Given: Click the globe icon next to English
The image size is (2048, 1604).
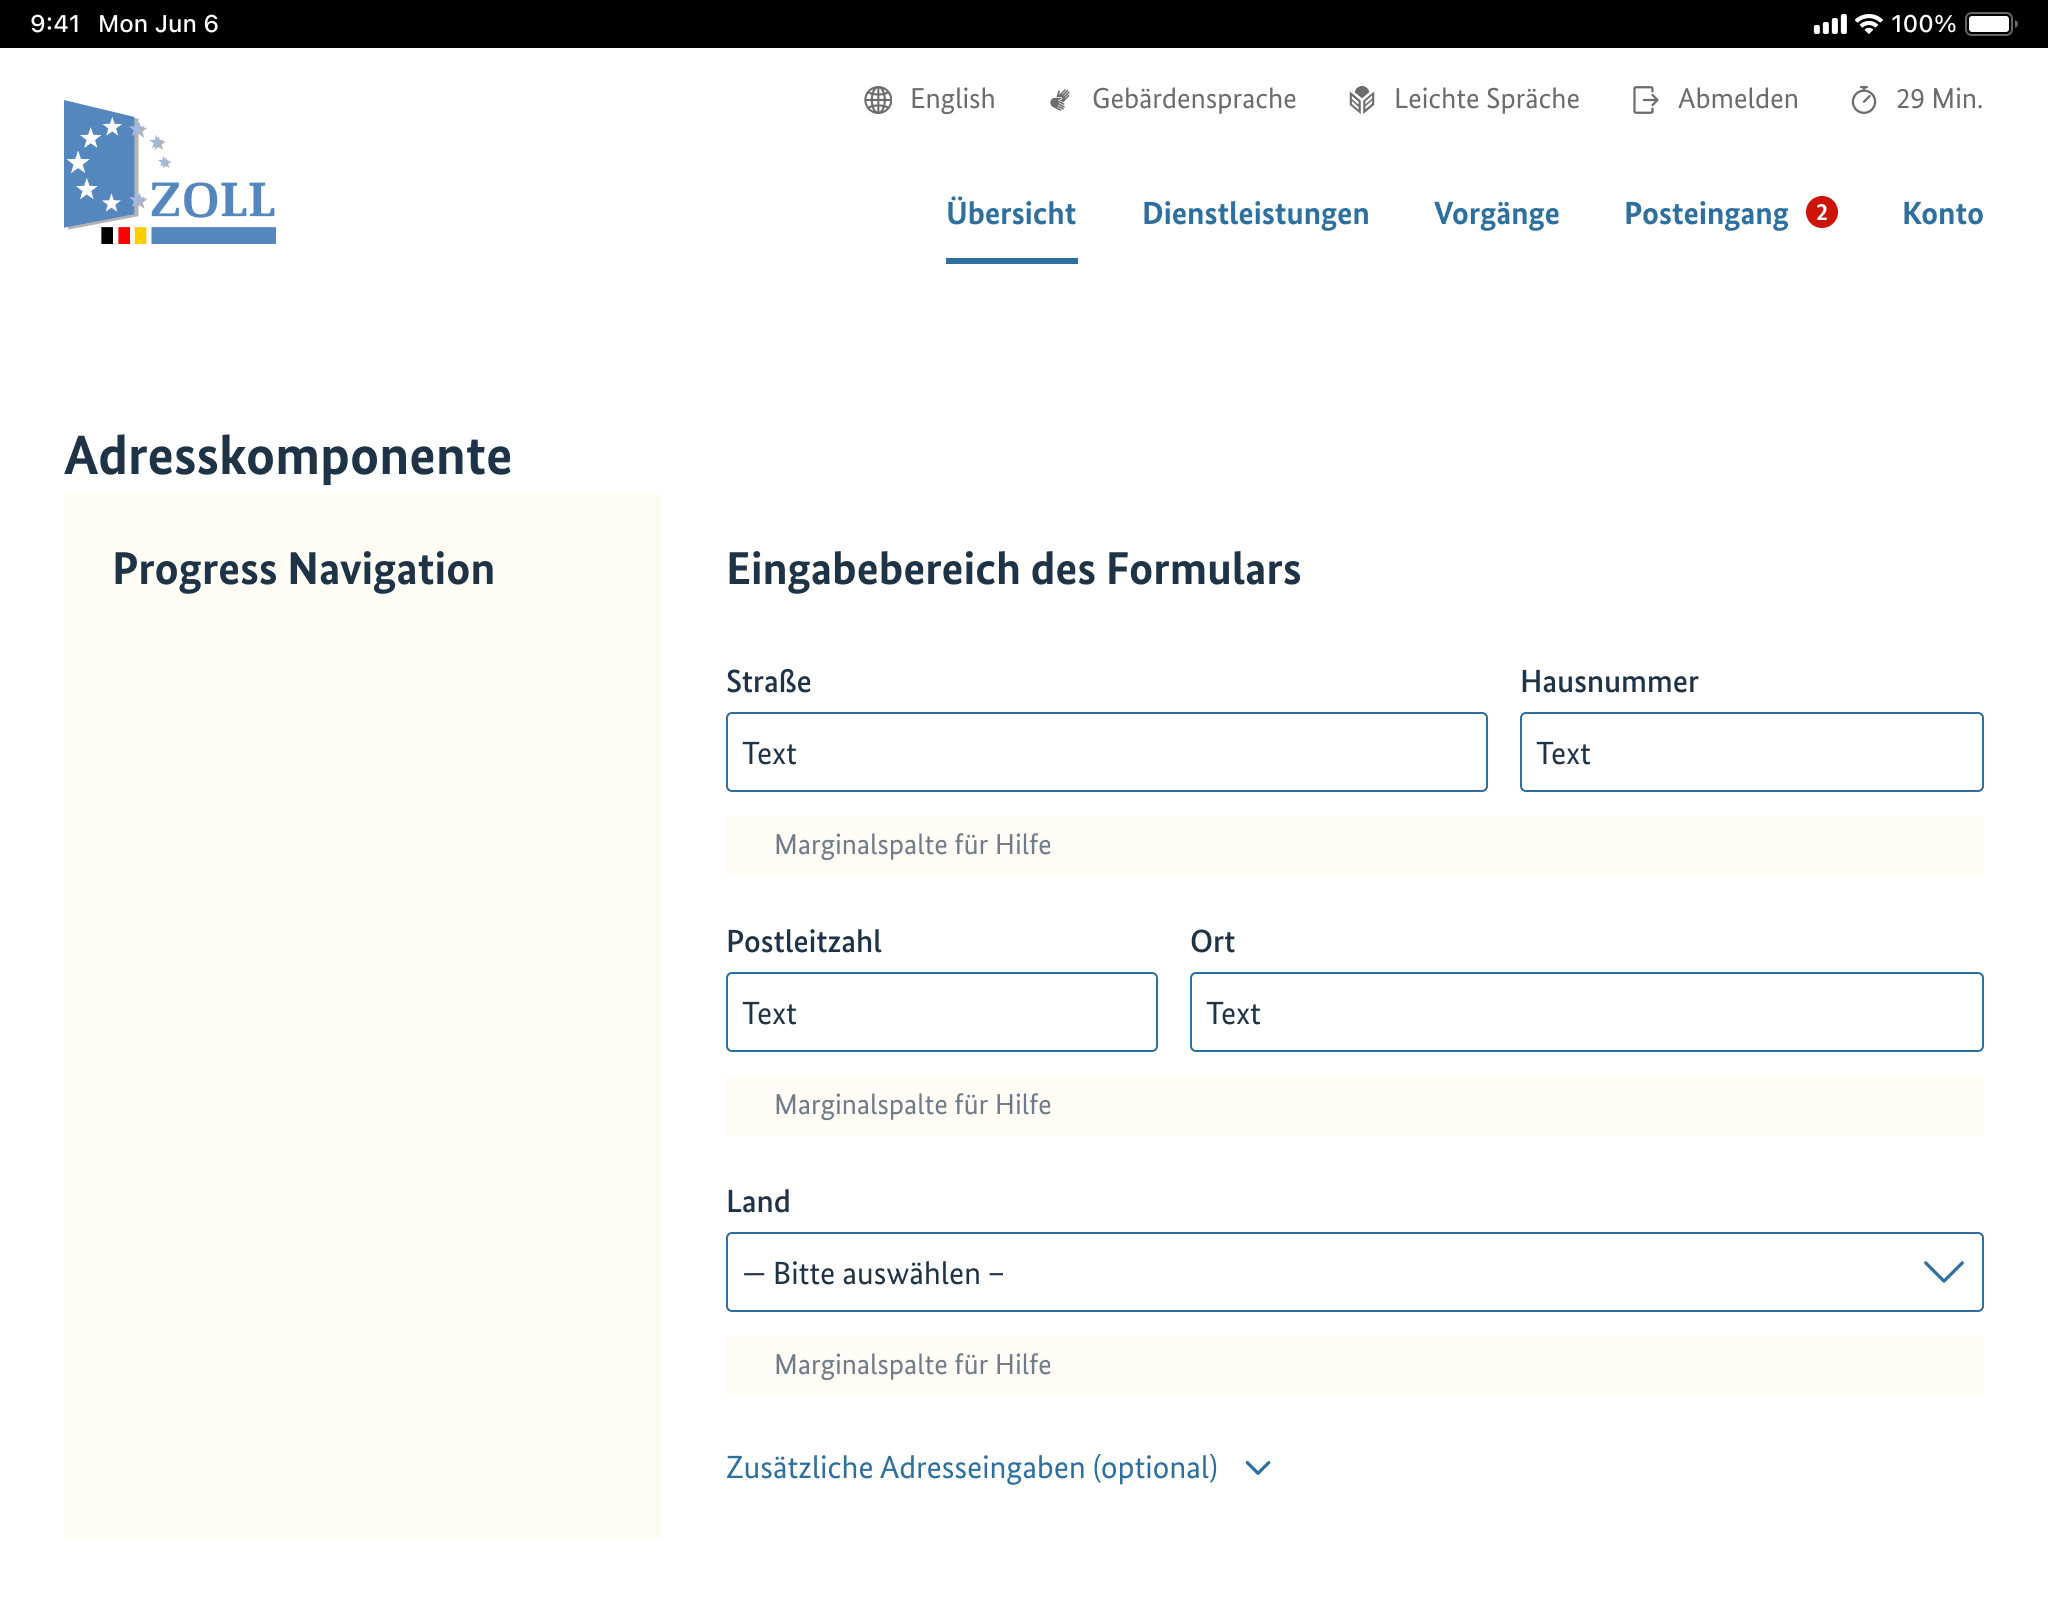Looking at the screenshot, I should pos(877,99).
